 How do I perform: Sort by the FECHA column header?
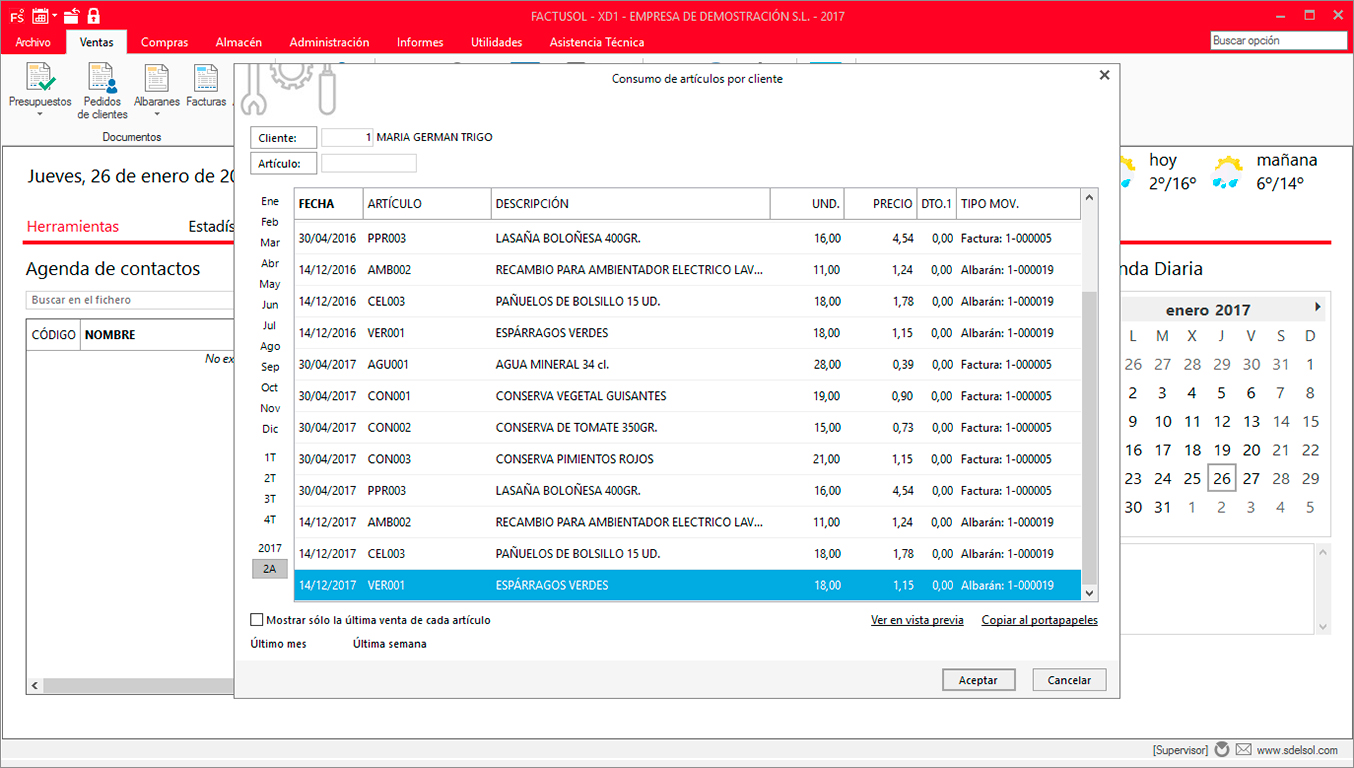[x=329, y=204]
